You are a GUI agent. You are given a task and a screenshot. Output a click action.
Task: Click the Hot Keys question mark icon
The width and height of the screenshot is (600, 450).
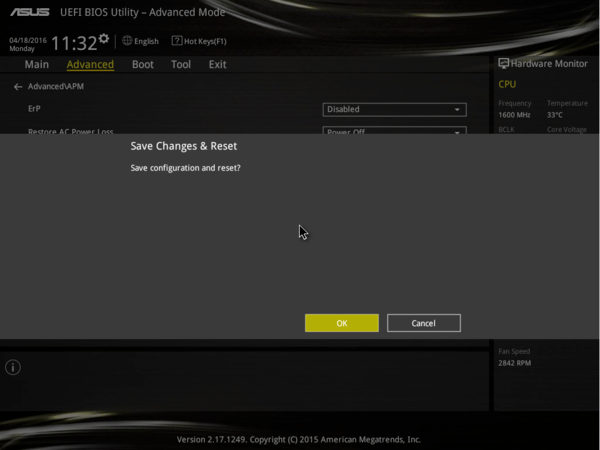coord(177,41)
